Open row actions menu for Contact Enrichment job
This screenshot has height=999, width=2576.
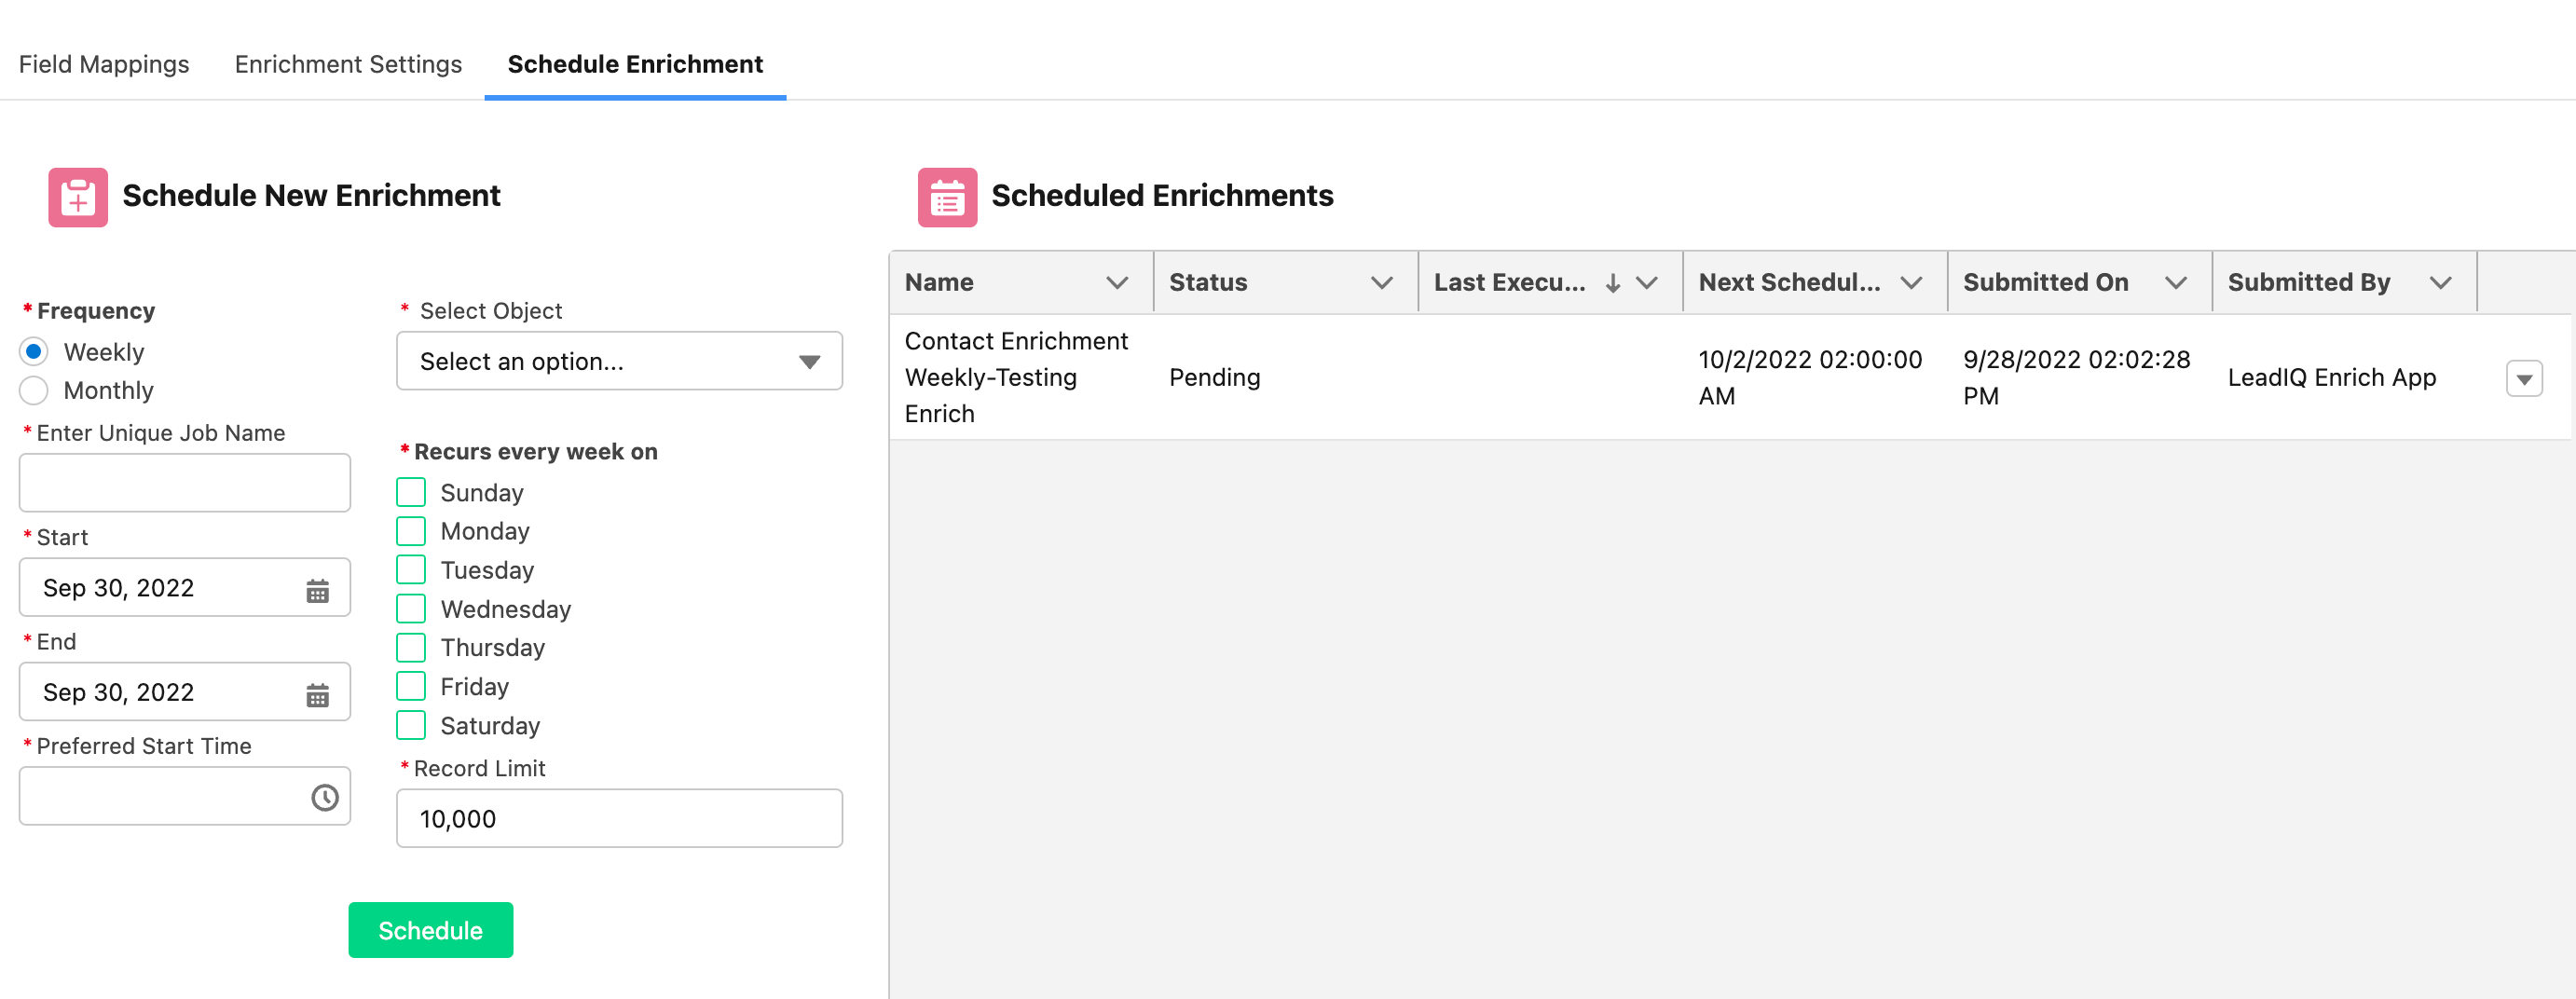coord(2523,379)
